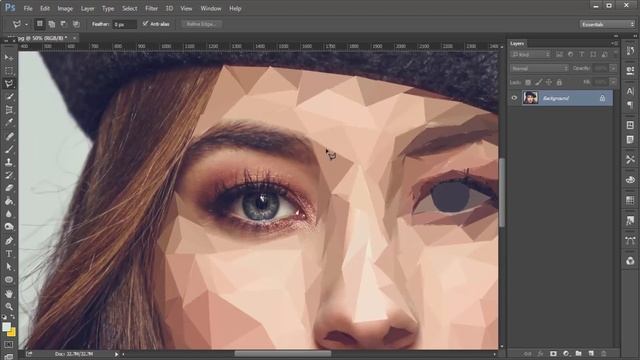Filter layers by adjustment layers
Viewport: 640px width, 360px height.
click(571, 54)
